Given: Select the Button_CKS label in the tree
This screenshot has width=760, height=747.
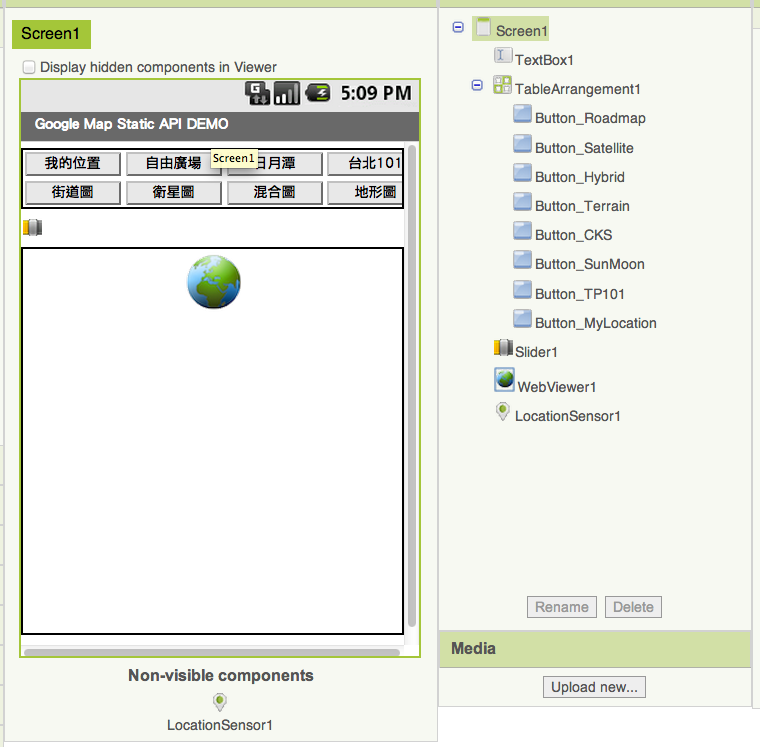Looking at the screenshot, I should [x=573, y=235].
